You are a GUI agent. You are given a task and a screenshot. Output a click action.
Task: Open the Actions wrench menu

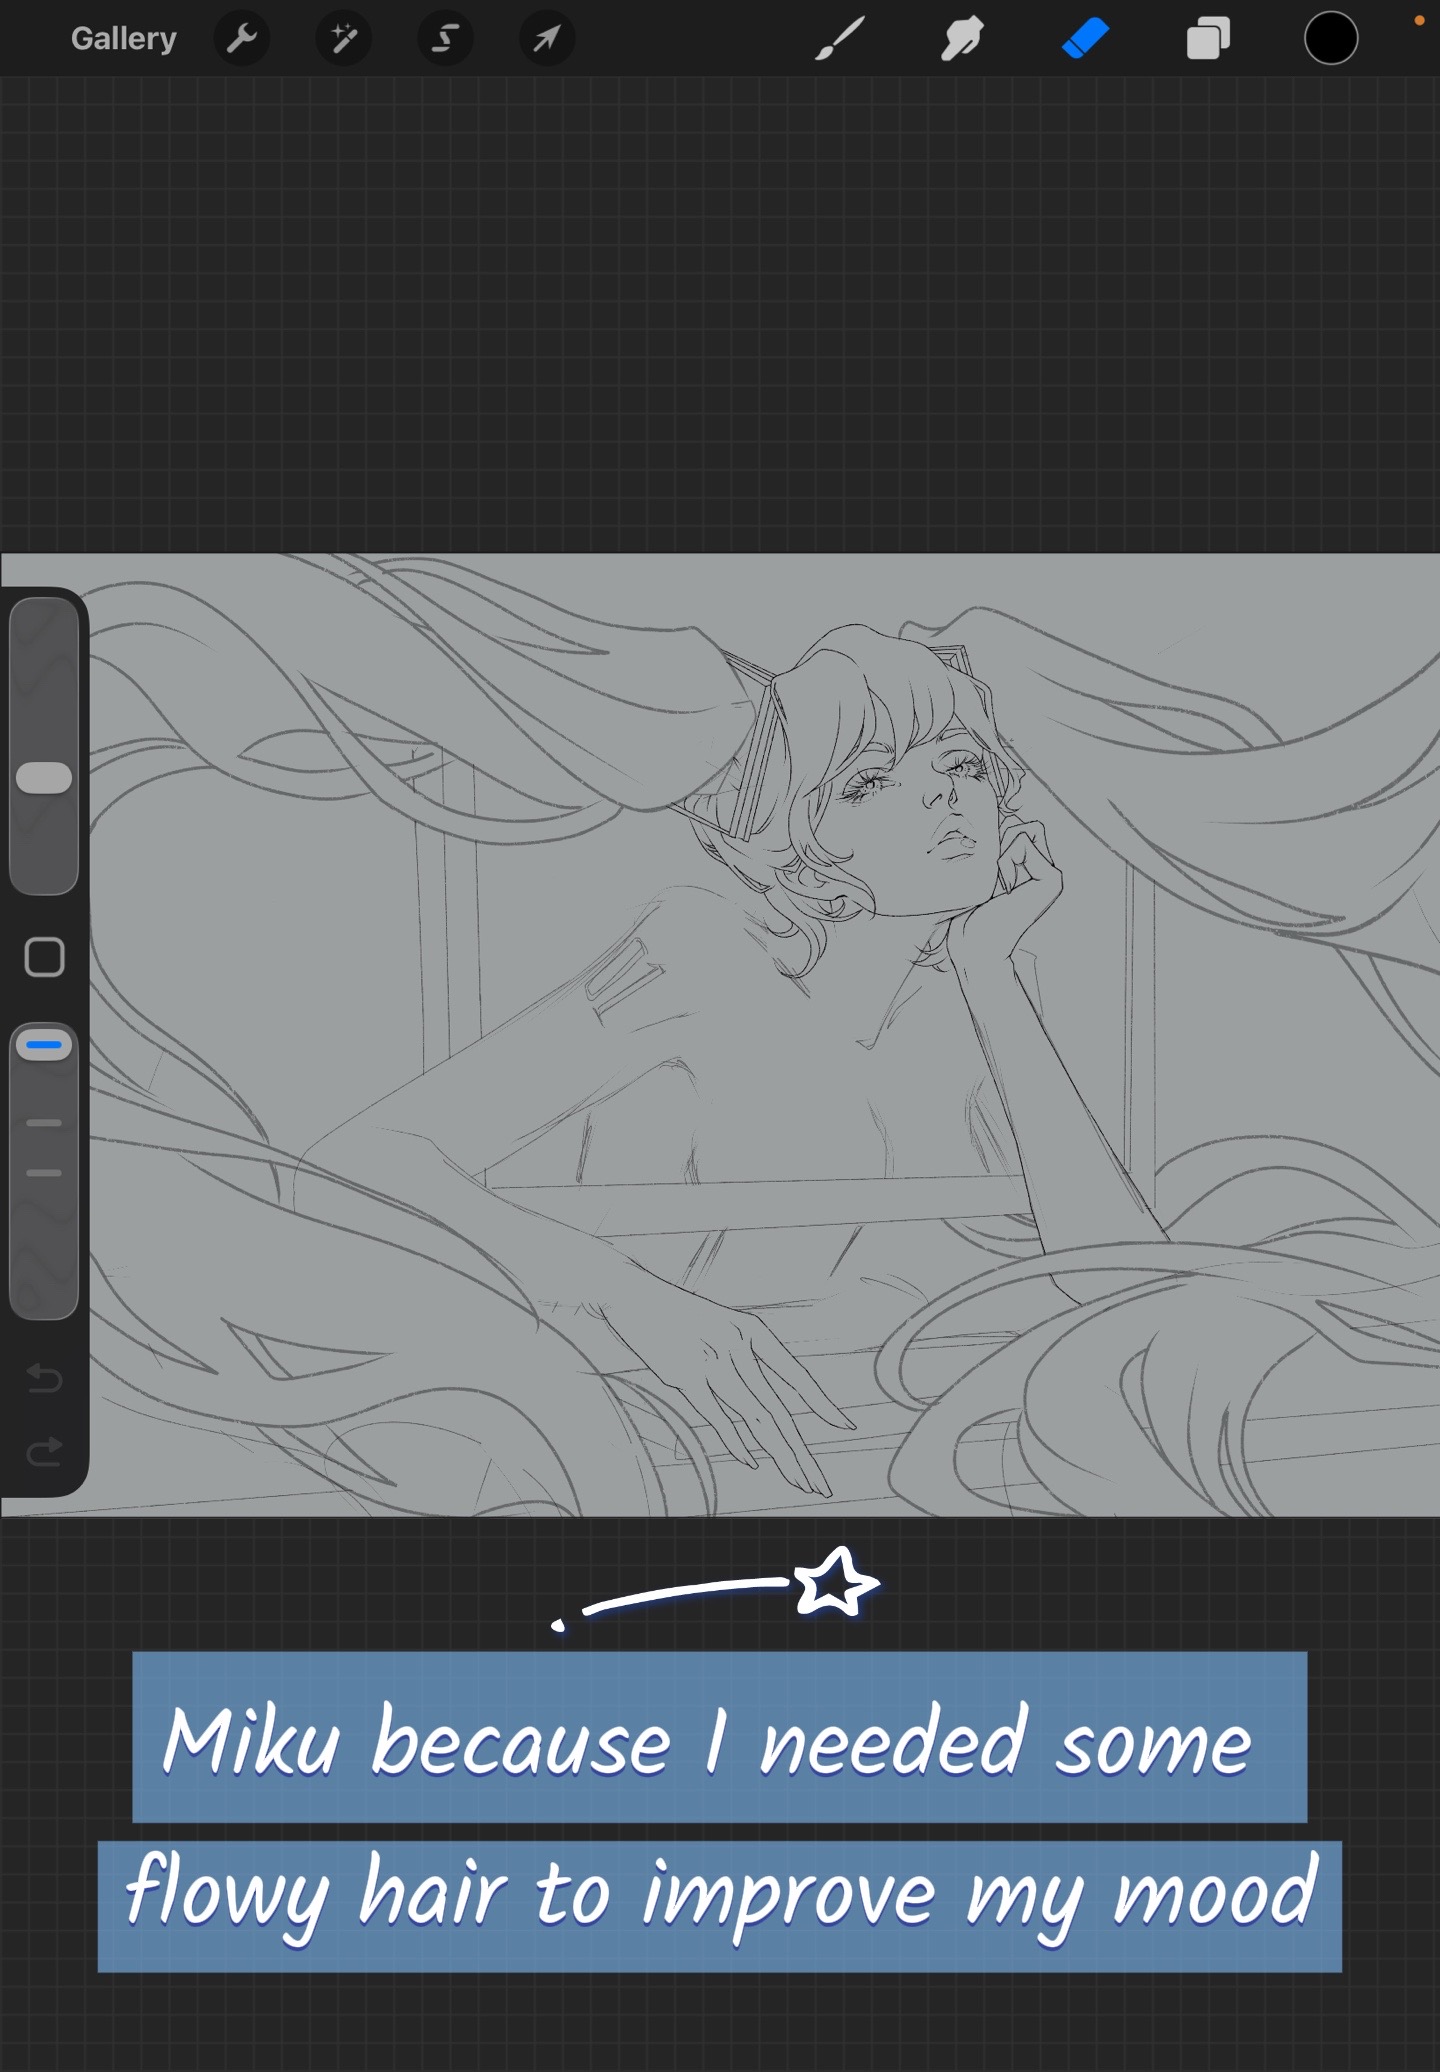point(242,39)
